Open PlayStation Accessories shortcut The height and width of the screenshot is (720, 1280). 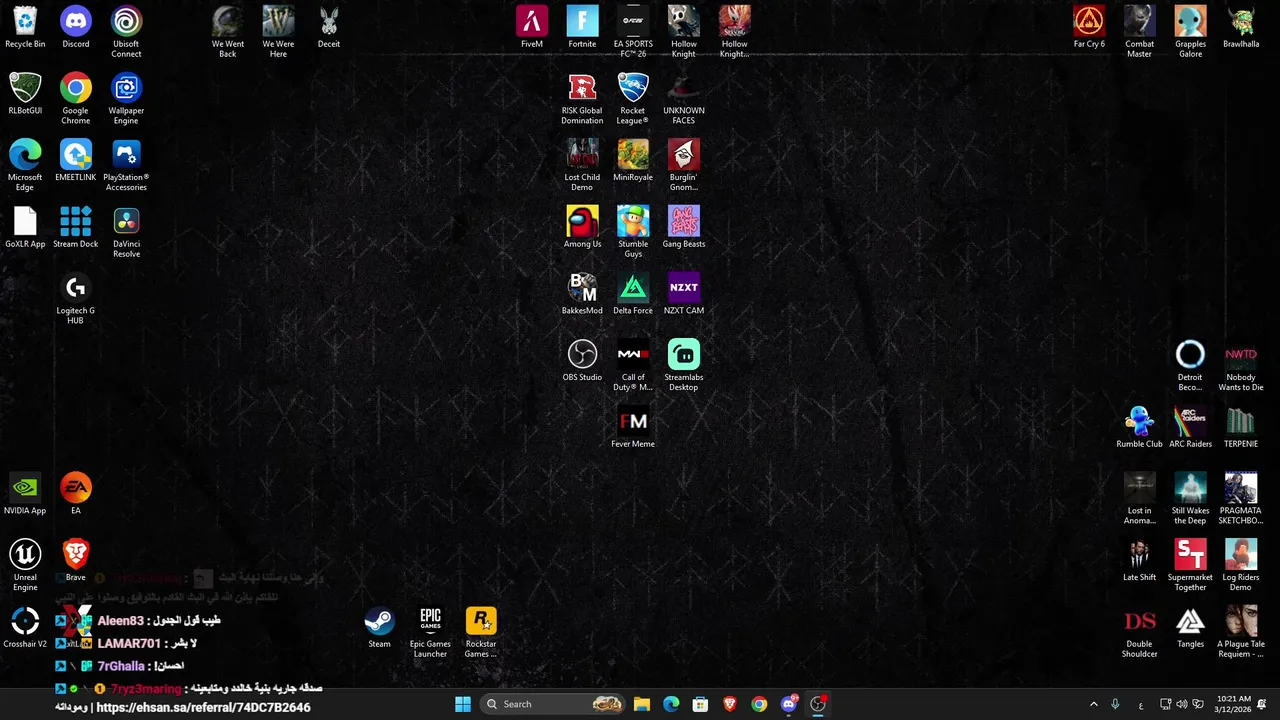(126, 166)
